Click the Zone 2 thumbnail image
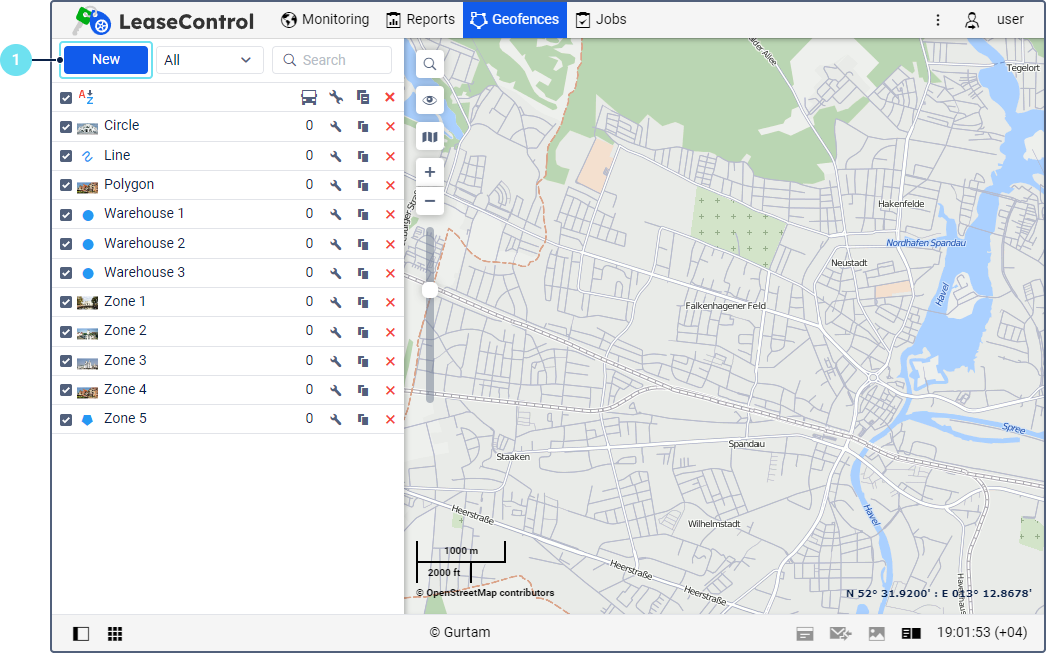1046x653 pixels. click(87, 332)
